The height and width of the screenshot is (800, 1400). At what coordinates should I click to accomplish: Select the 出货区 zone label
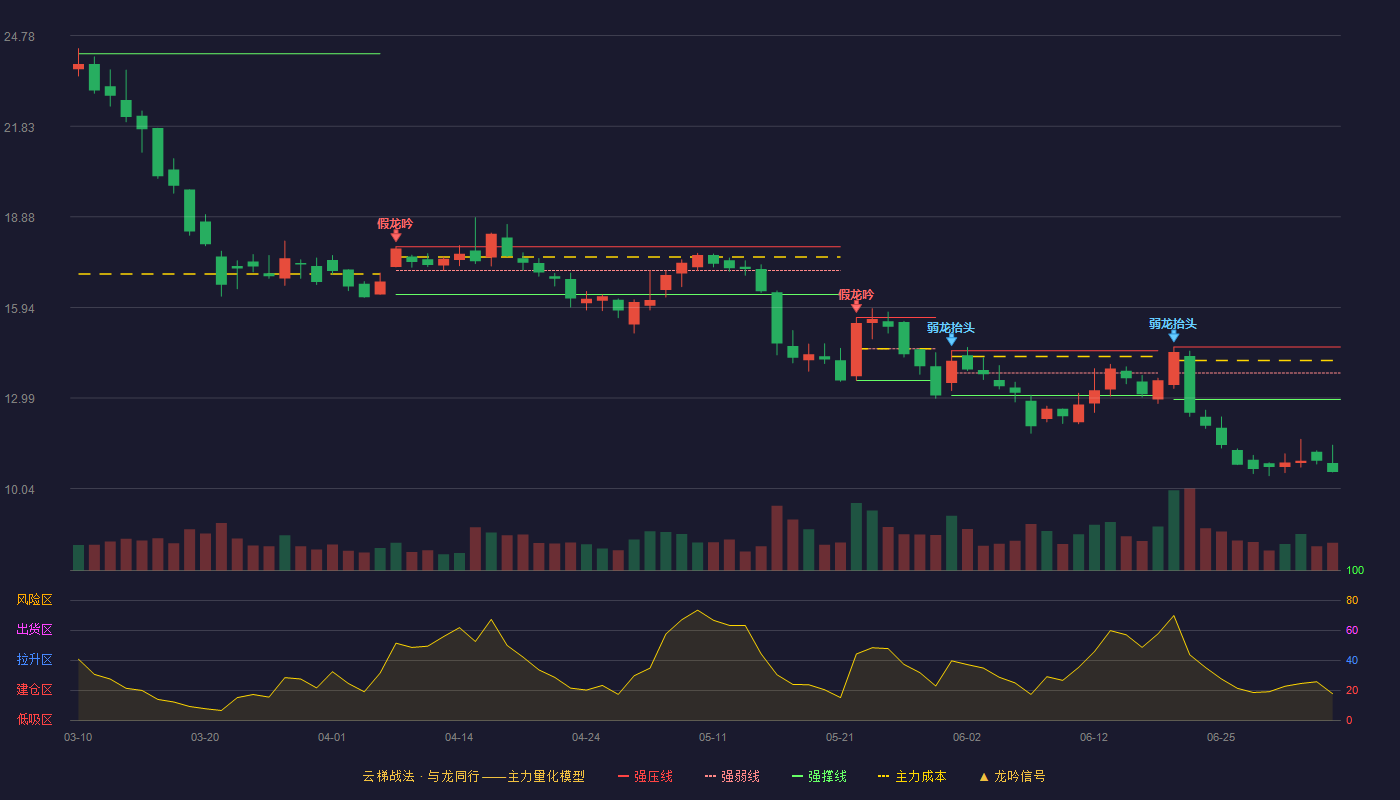pos(34,630)
